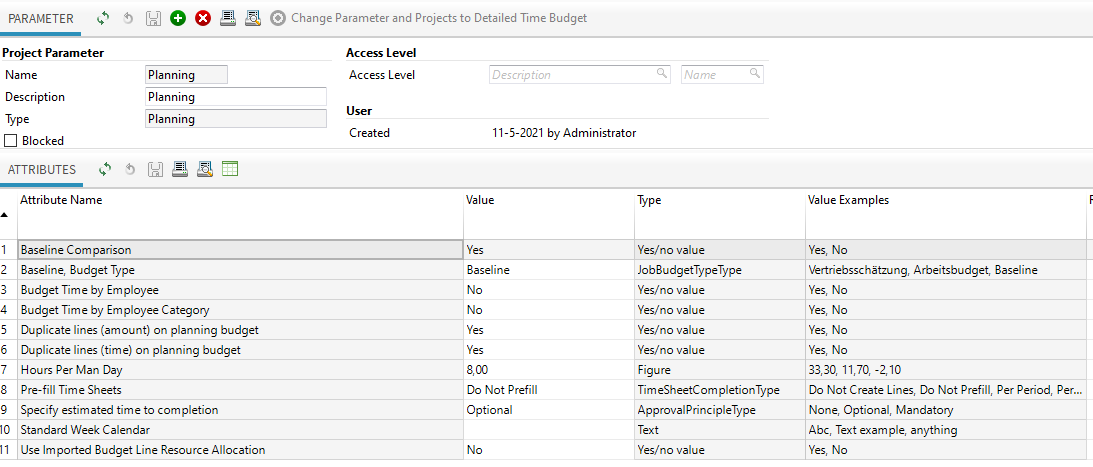1093x467 pixels.
Task: Collapse the attribute table using the sort arrow
Action: coord(5,214)
